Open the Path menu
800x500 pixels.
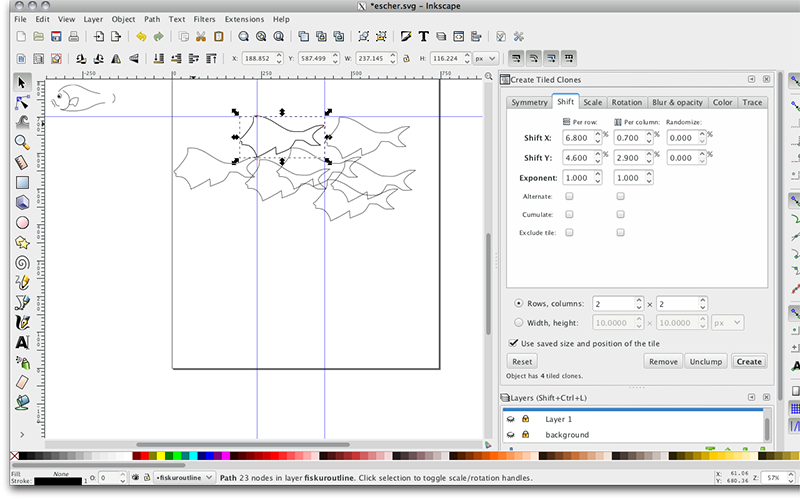pos(152,19)
